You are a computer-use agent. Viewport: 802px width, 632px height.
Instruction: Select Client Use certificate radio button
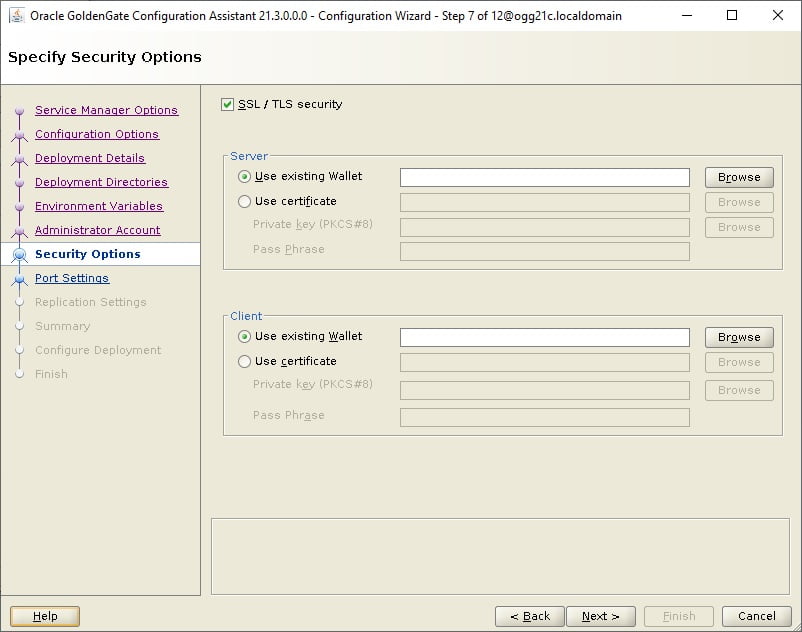(244, 362)
